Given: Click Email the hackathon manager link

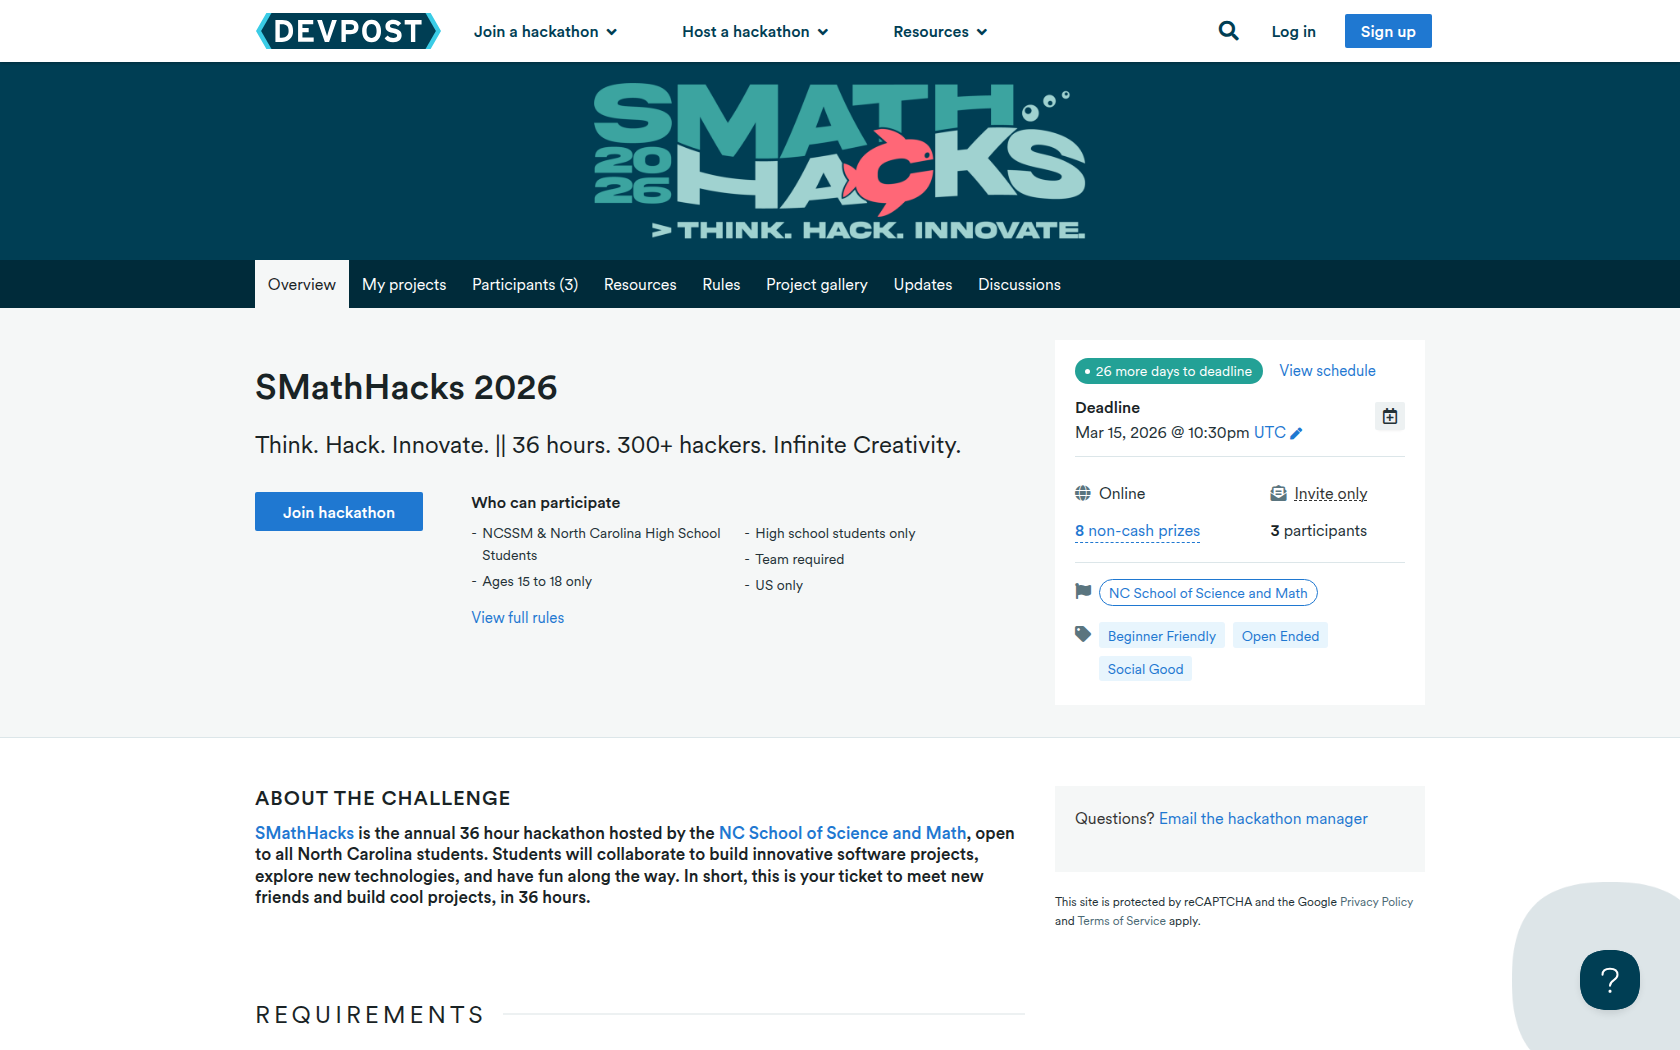Looking at the screenshot, I should pos(1263,819).
